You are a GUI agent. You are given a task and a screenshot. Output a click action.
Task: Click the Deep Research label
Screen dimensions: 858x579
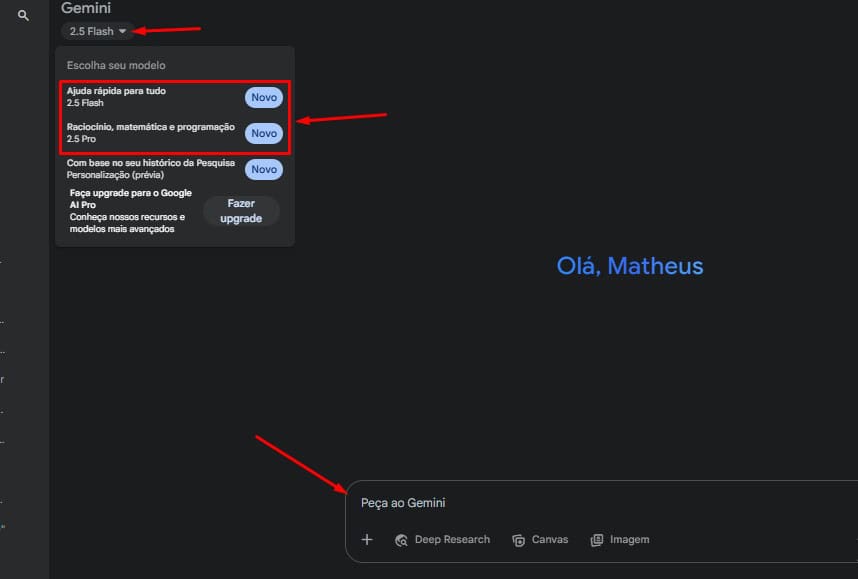[x=452, y=540]
